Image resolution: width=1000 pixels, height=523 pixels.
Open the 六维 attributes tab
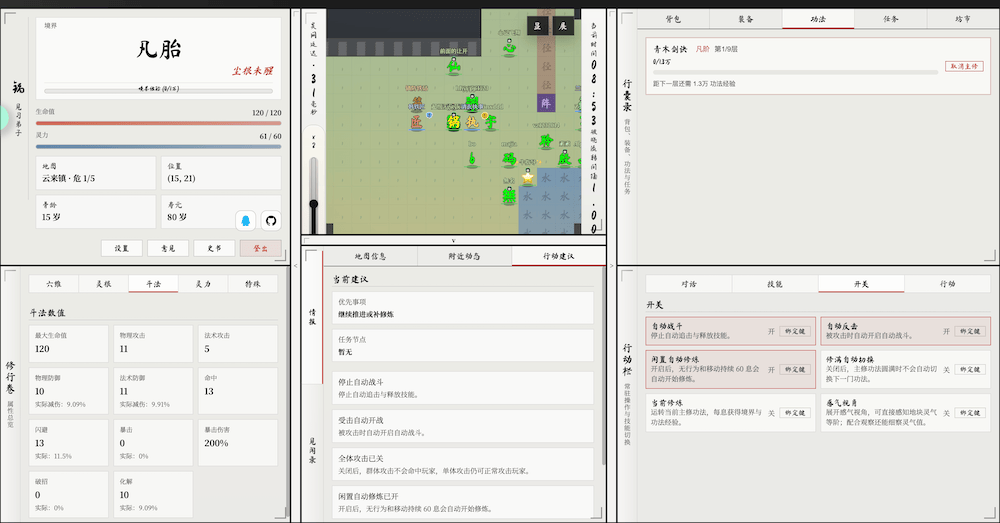(53, 284)
